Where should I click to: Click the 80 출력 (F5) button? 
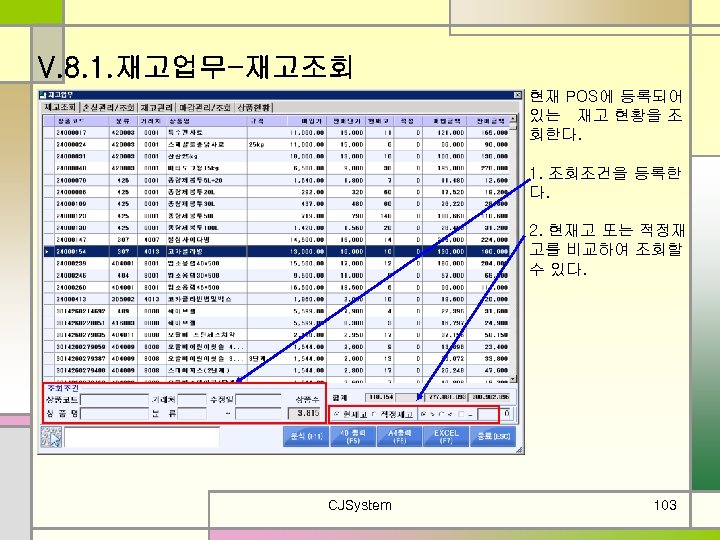pyautogui.click(x=353, y=436)
